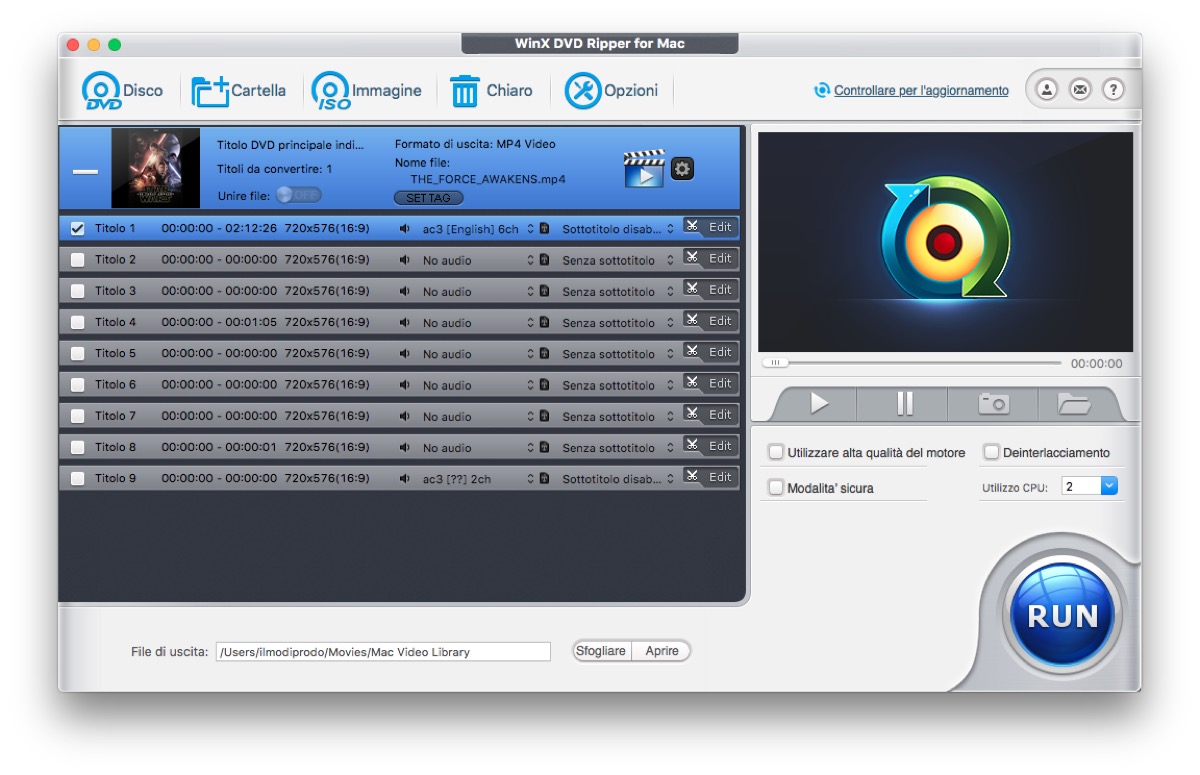Viewport: 1200px width, 775px height.
Task: Toggle the Unire file switch
Action: (x=299, y=195)
